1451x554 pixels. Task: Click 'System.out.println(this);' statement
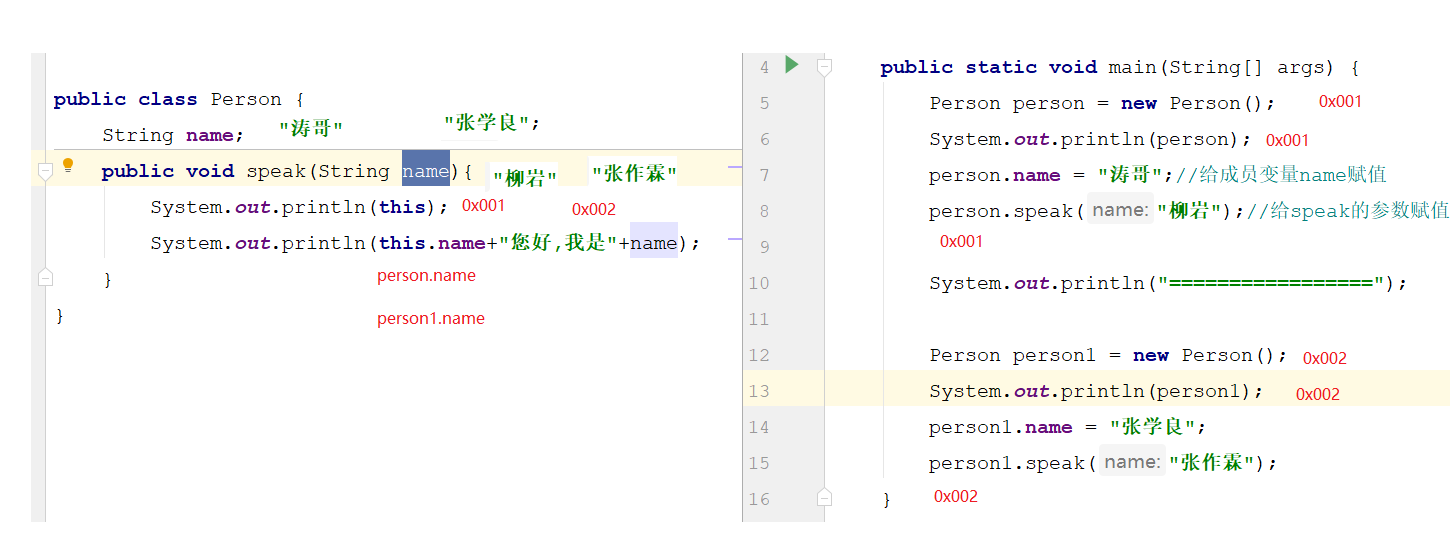point(300,207)
